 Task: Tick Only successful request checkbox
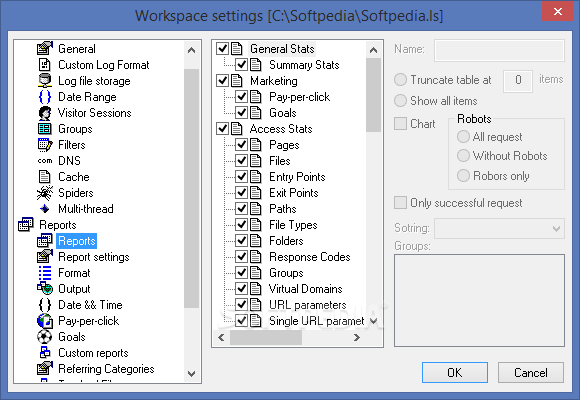coord(400,203)
